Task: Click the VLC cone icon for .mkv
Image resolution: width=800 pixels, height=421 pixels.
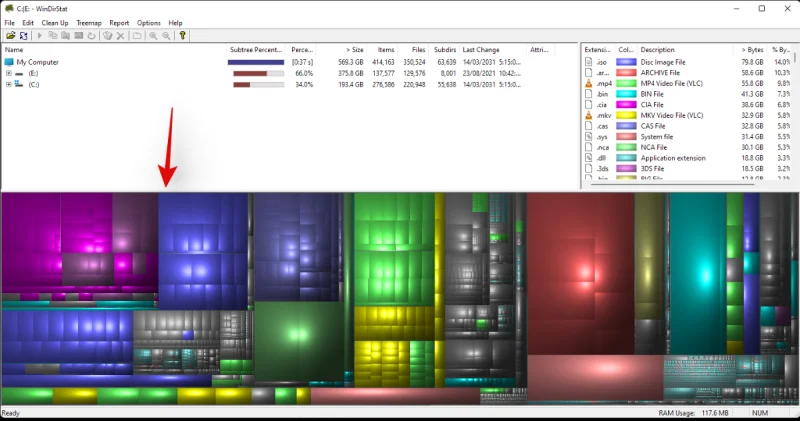Action: [589, 116]
